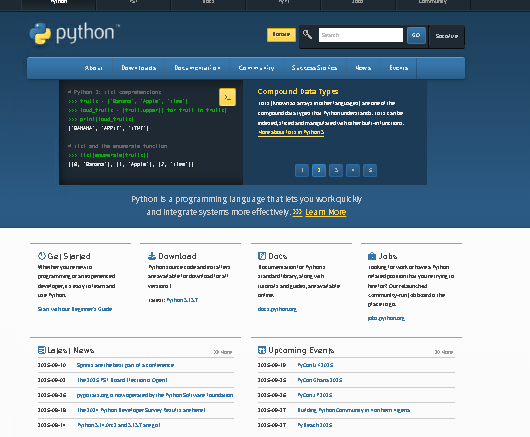Open the PyCon JP 2025 event
Image resolution: width=530 pixels, height=437 pixels.
point(315,395)
